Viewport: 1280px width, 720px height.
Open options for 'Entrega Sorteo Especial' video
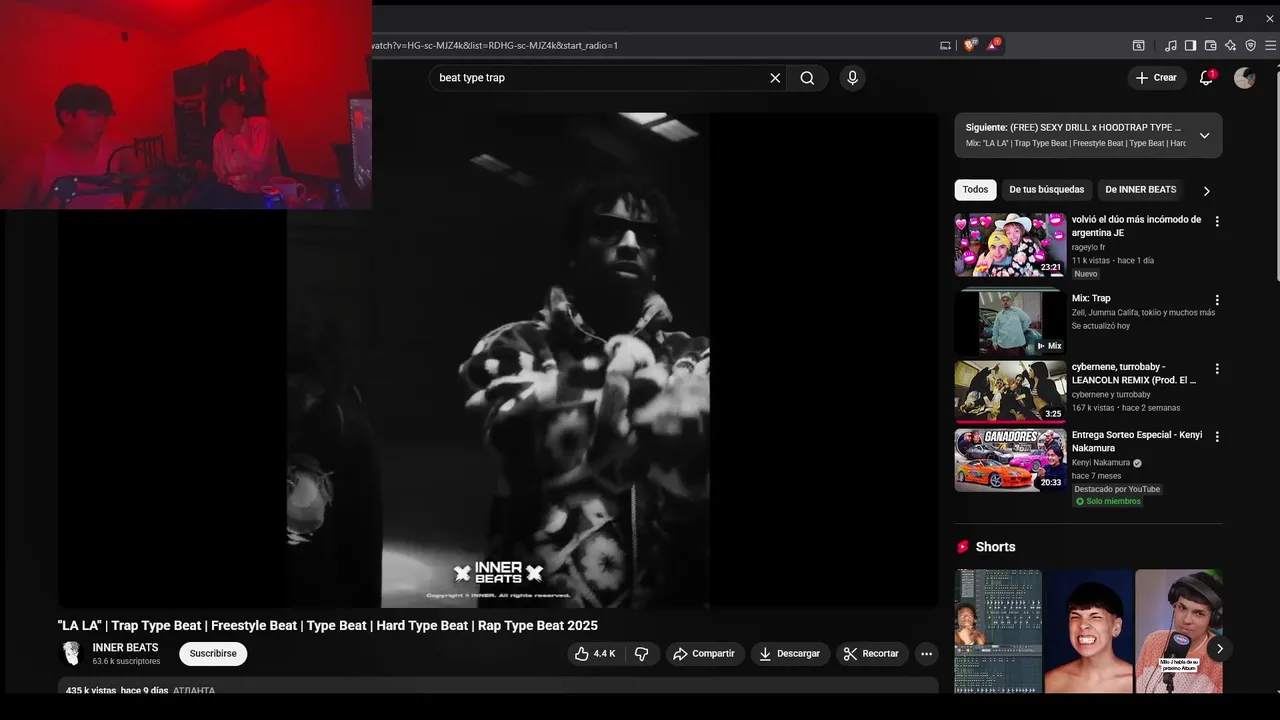coord(1217,437)
